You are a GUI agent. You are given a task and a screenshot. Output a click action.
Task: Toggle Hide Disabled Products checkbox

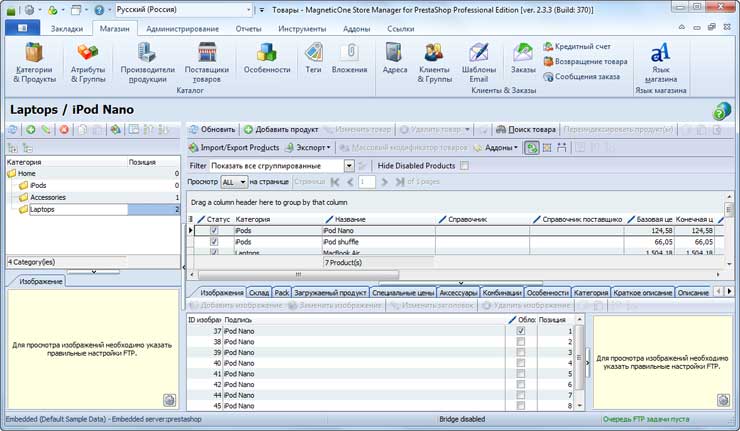pos(464,166)
